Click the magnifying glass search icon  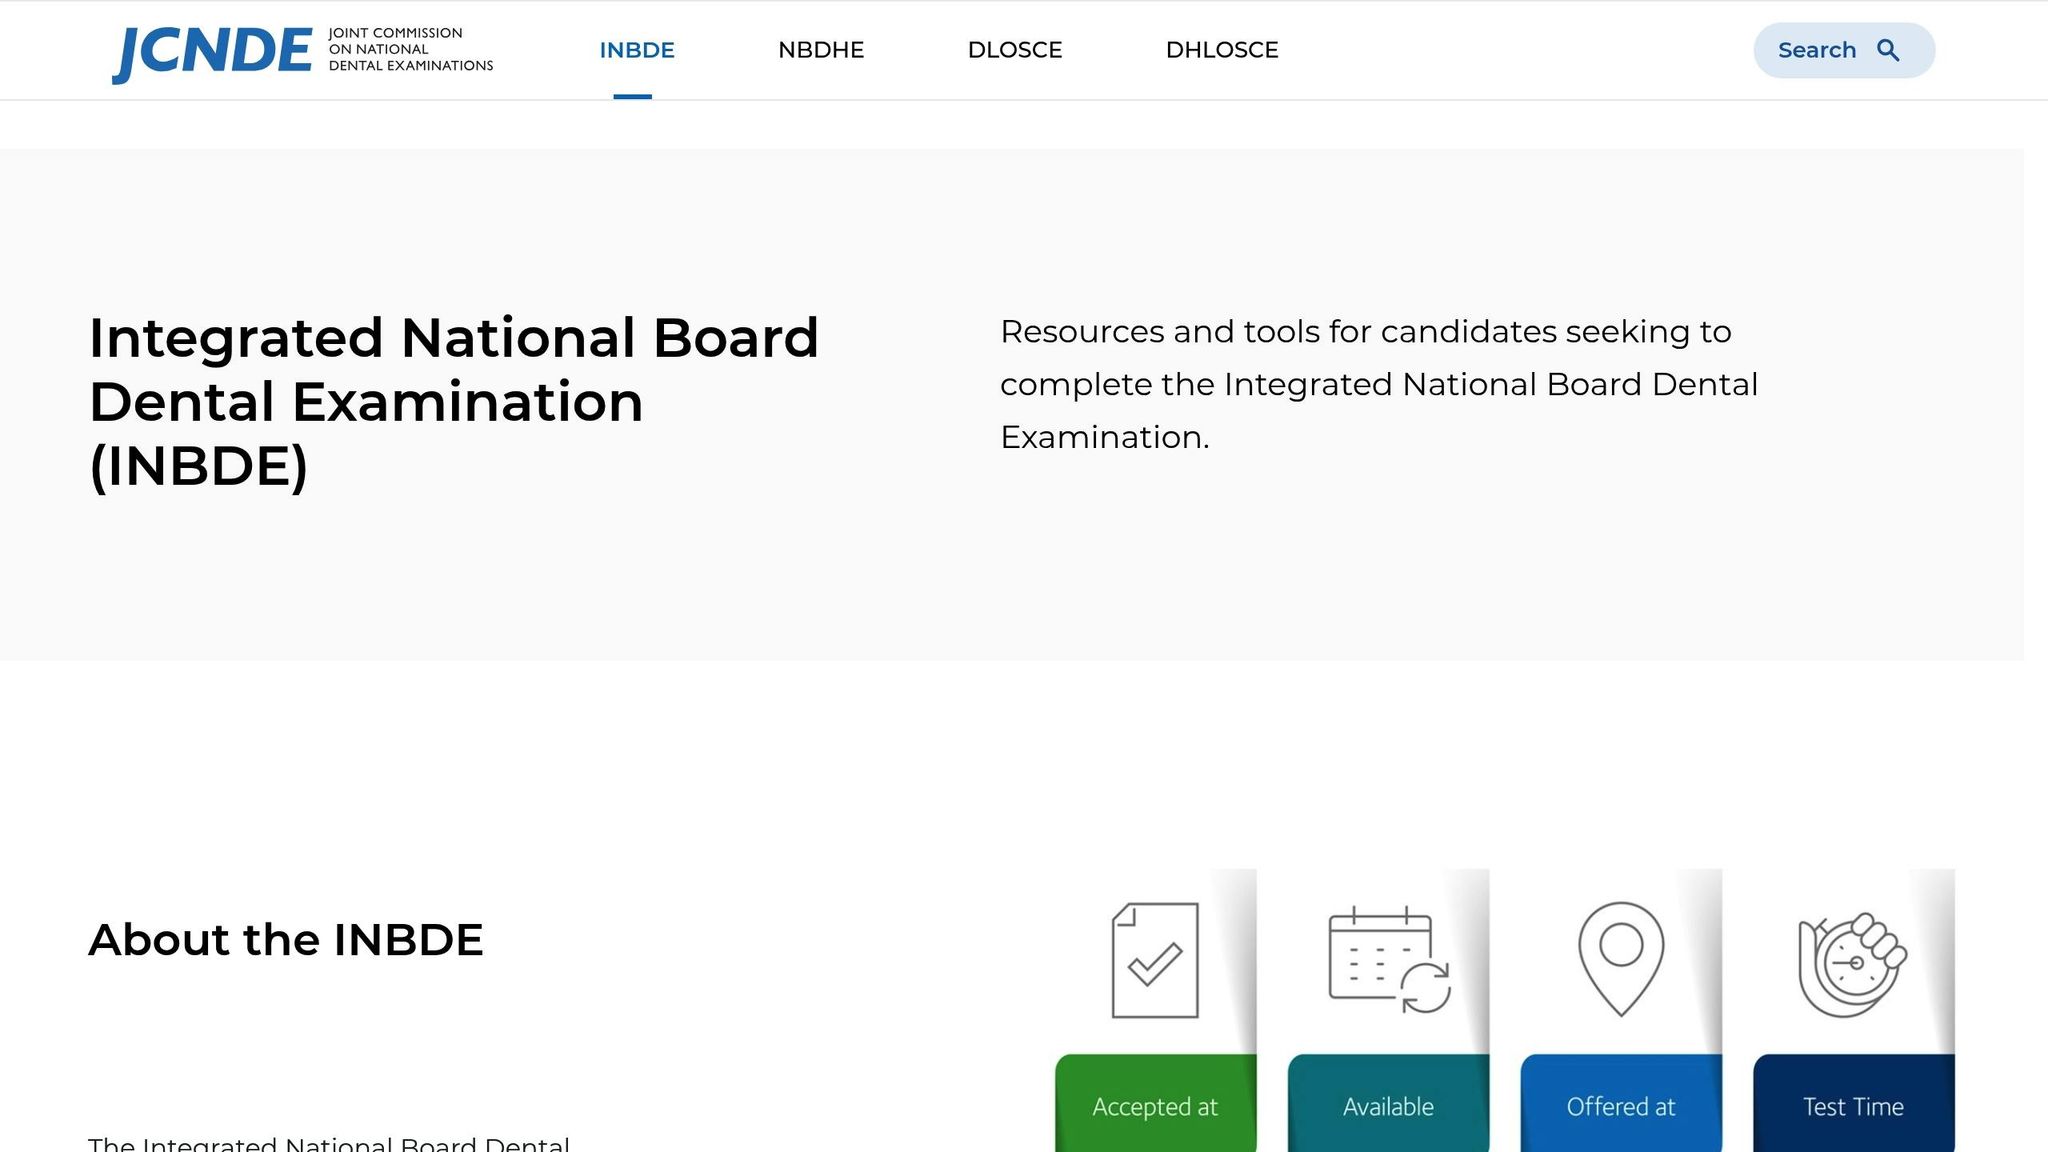1888,50
